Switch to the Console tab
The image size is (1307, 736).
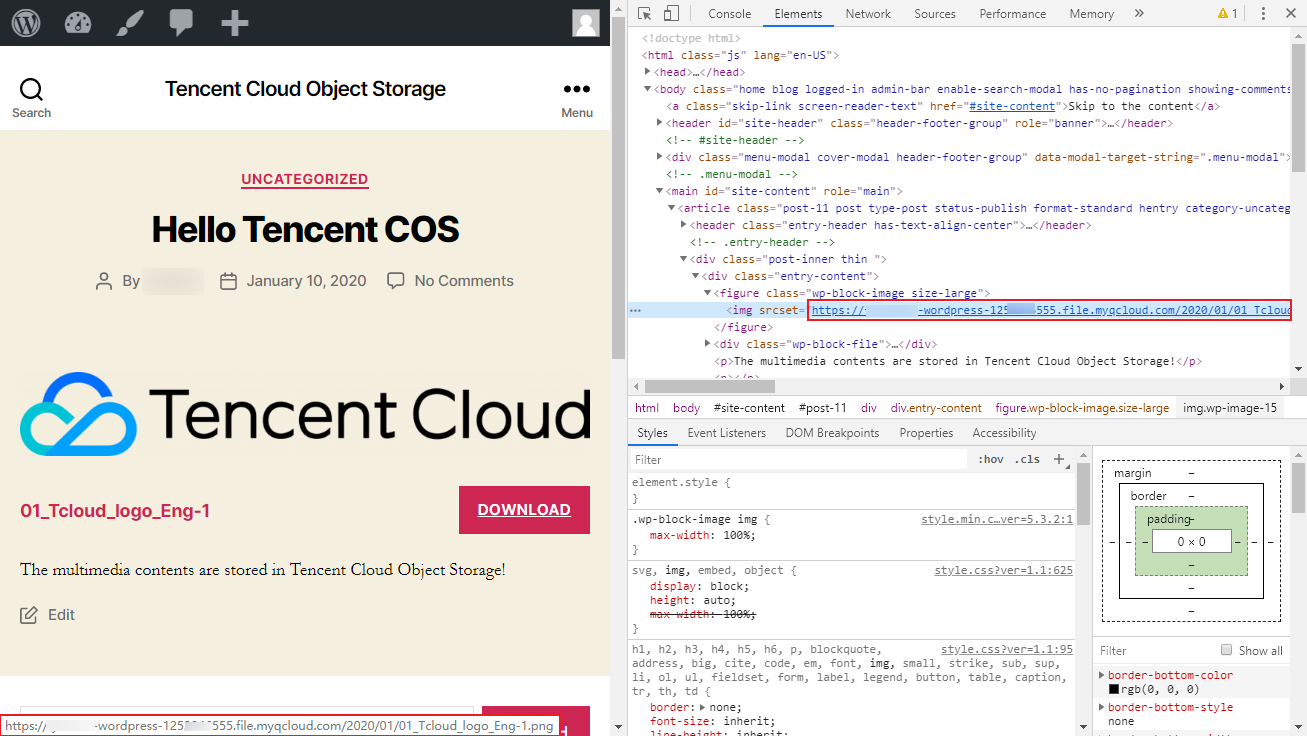click(x=729, y=14)
